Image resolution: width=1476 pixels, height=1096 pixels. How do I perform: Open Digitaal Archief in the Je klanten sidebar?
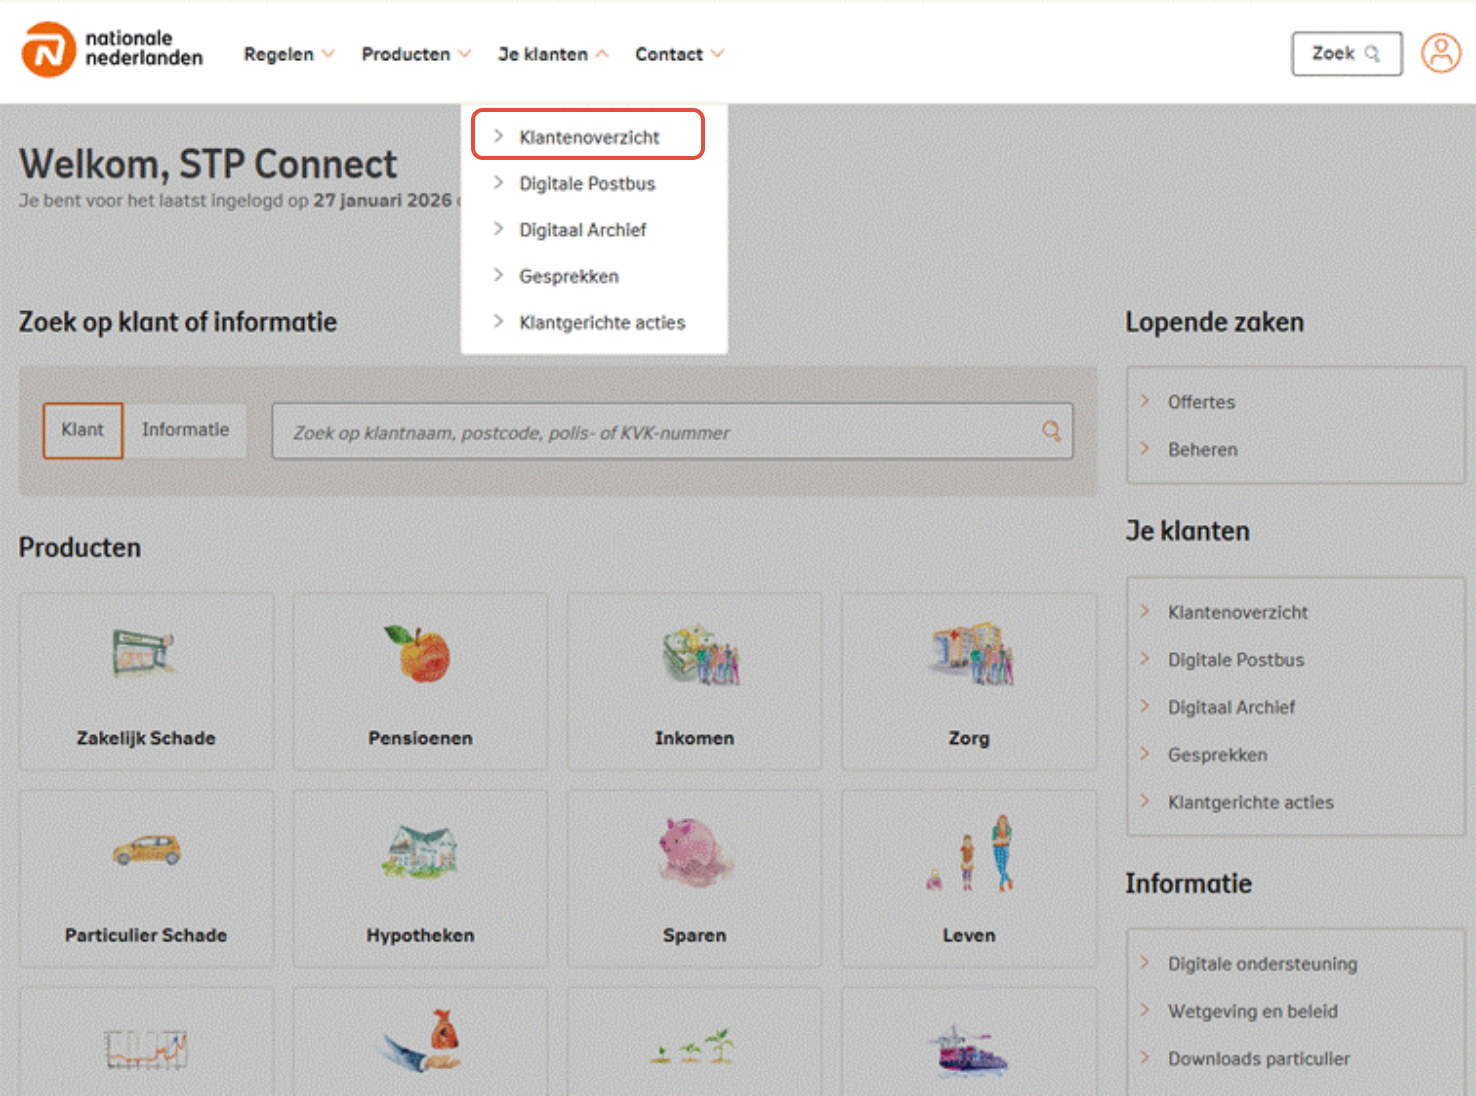[1231, 707]
